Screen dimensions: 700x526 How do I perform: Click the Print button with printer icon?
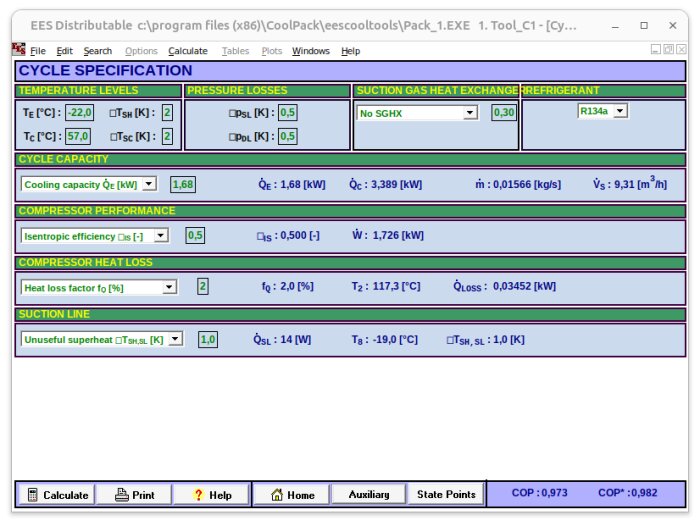click(x=135, y=495)
